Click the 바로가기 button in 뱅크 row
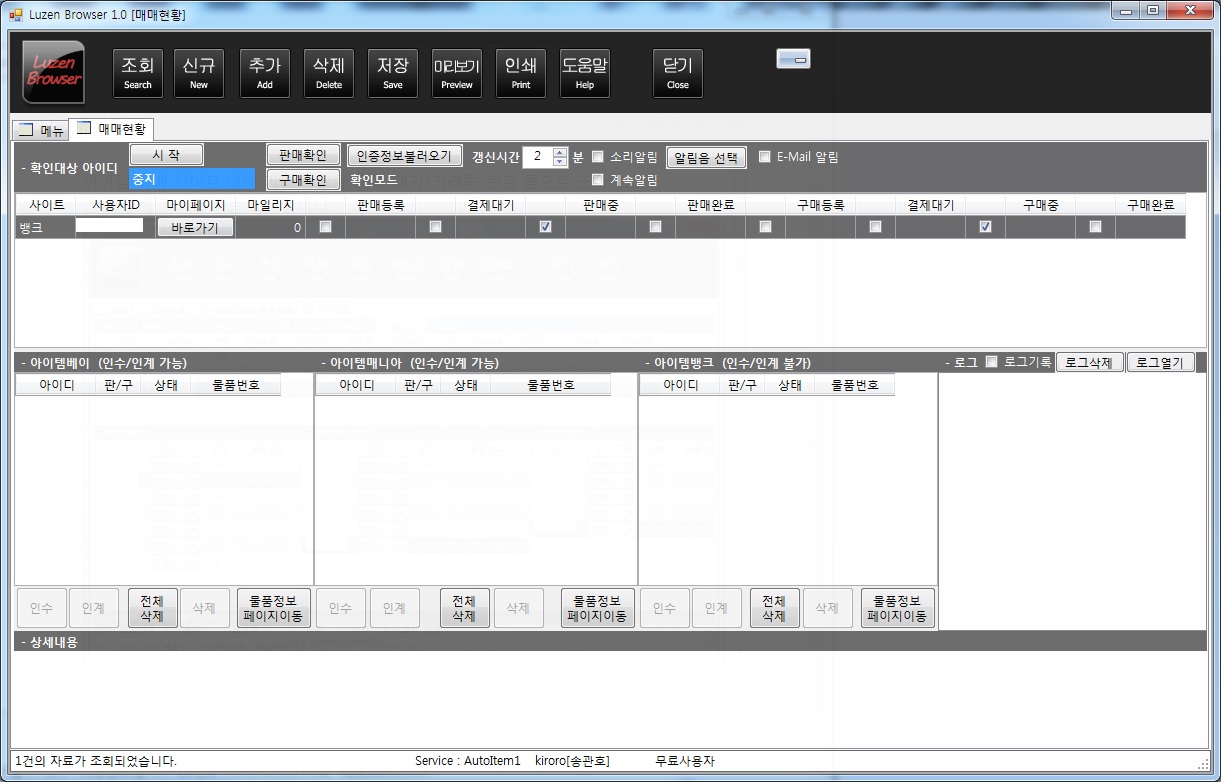 pyautogui.click(x=195, y=227)
